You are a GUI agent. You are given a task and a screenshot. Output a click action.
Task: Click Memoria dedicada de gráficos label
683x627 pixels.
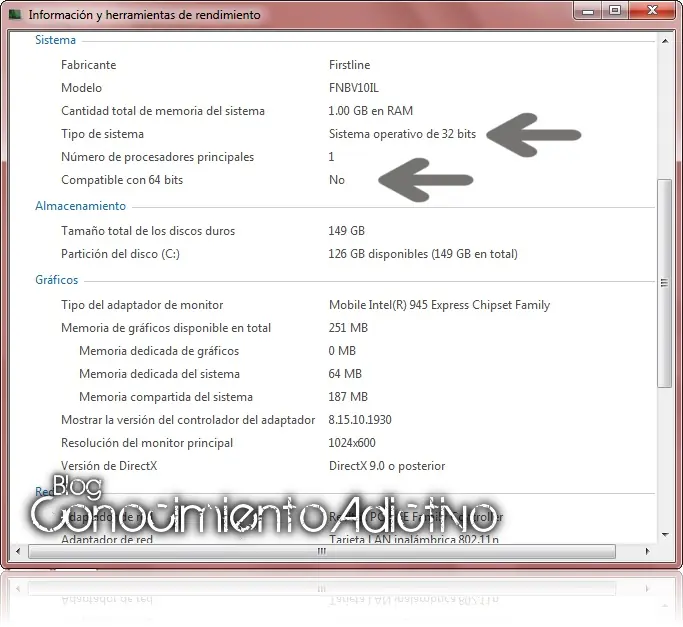[x=159, y=351]
